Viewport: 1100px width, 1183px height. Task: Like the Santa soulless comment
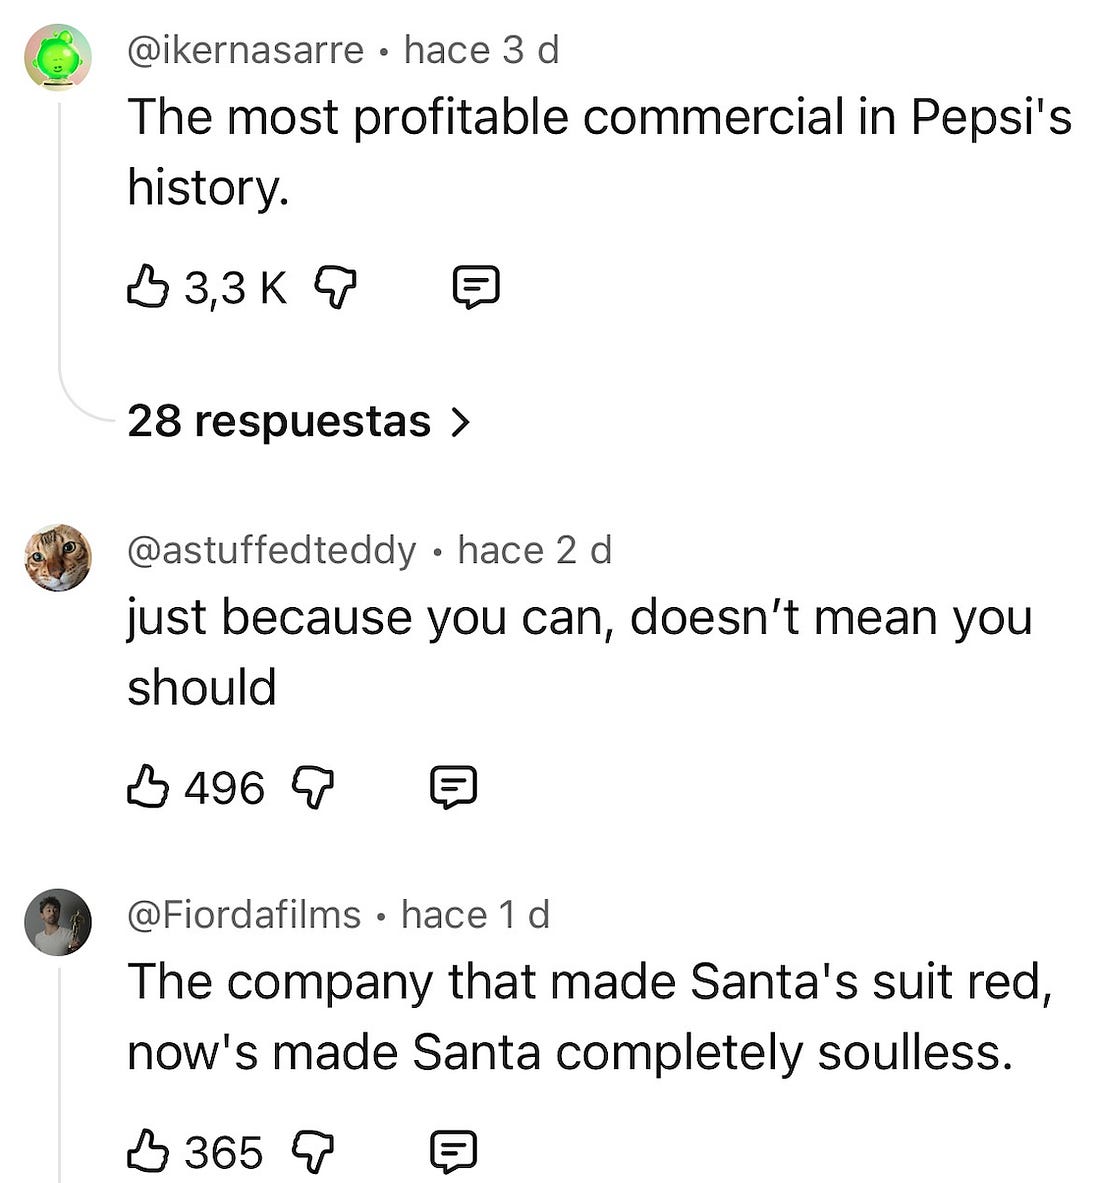coord(147,1151)
